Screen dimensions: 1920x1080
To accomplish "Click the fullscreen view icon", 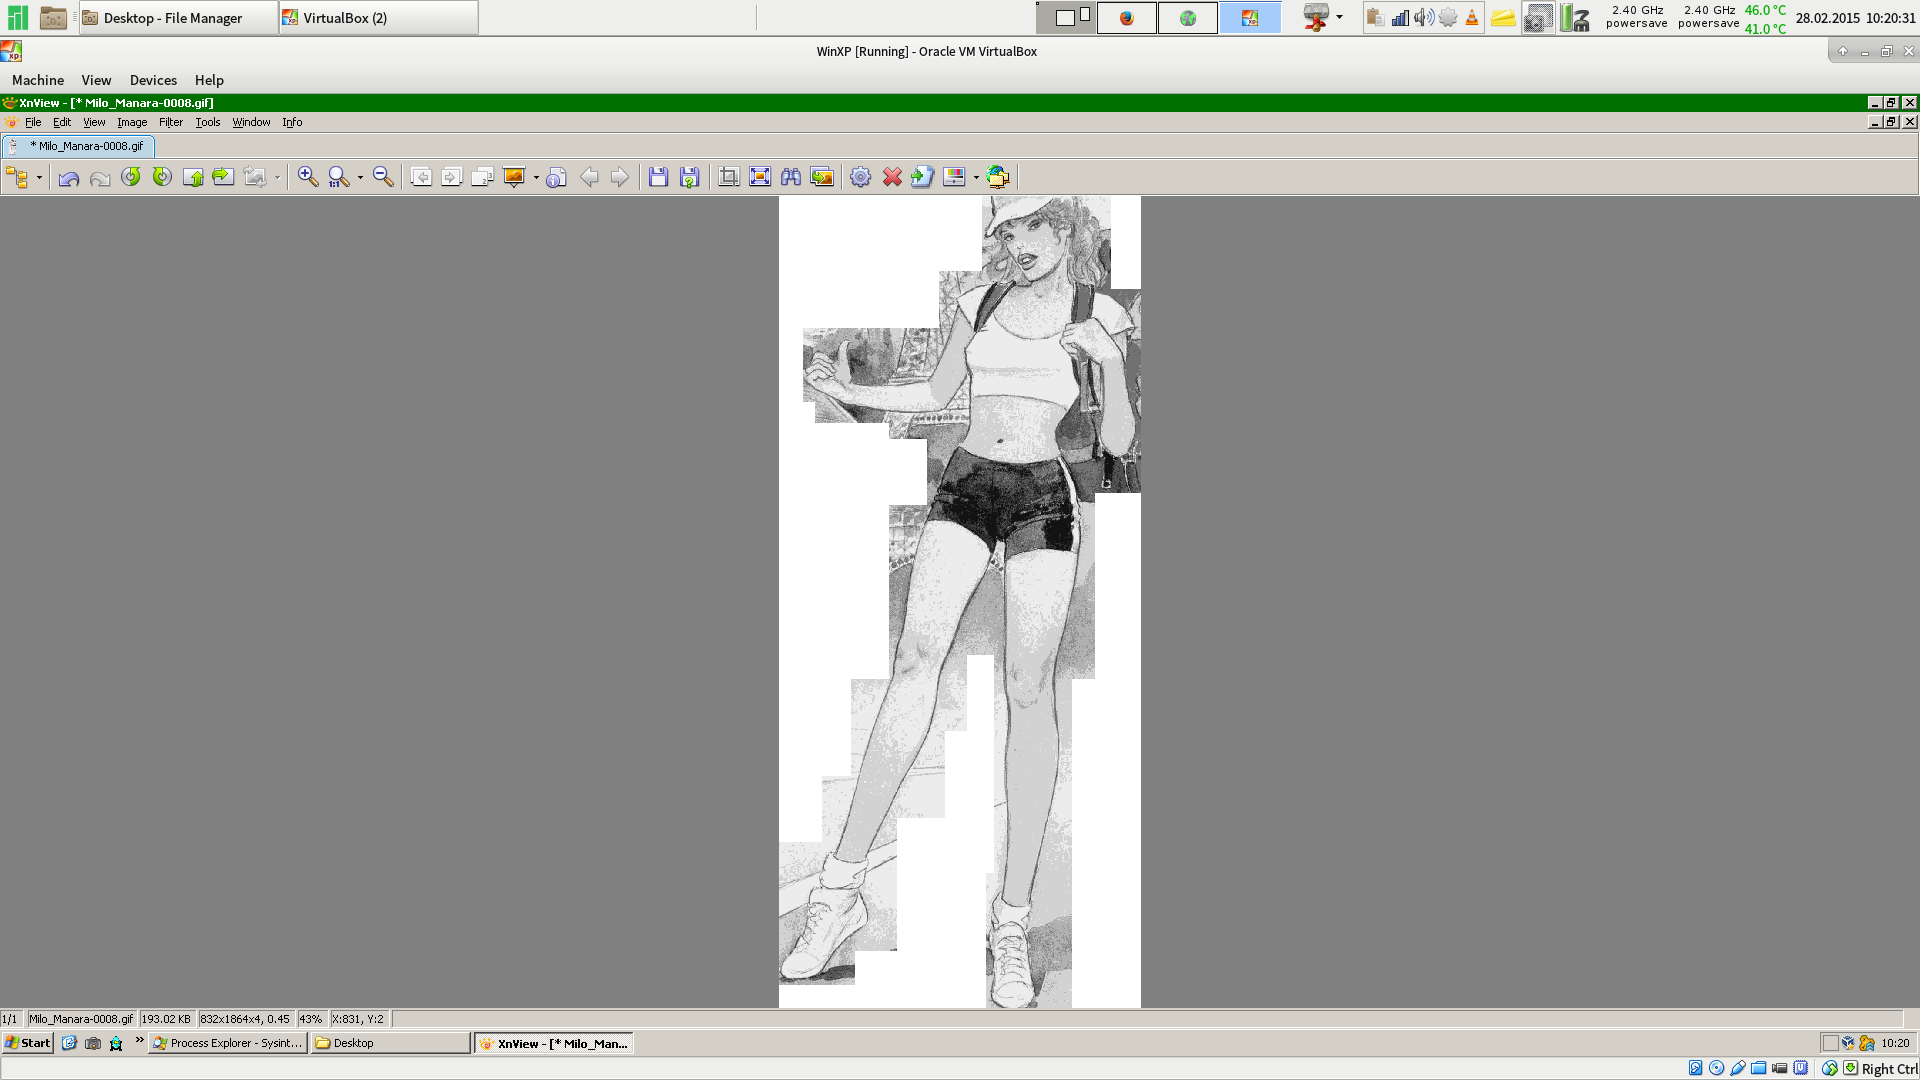I will 760,177.
